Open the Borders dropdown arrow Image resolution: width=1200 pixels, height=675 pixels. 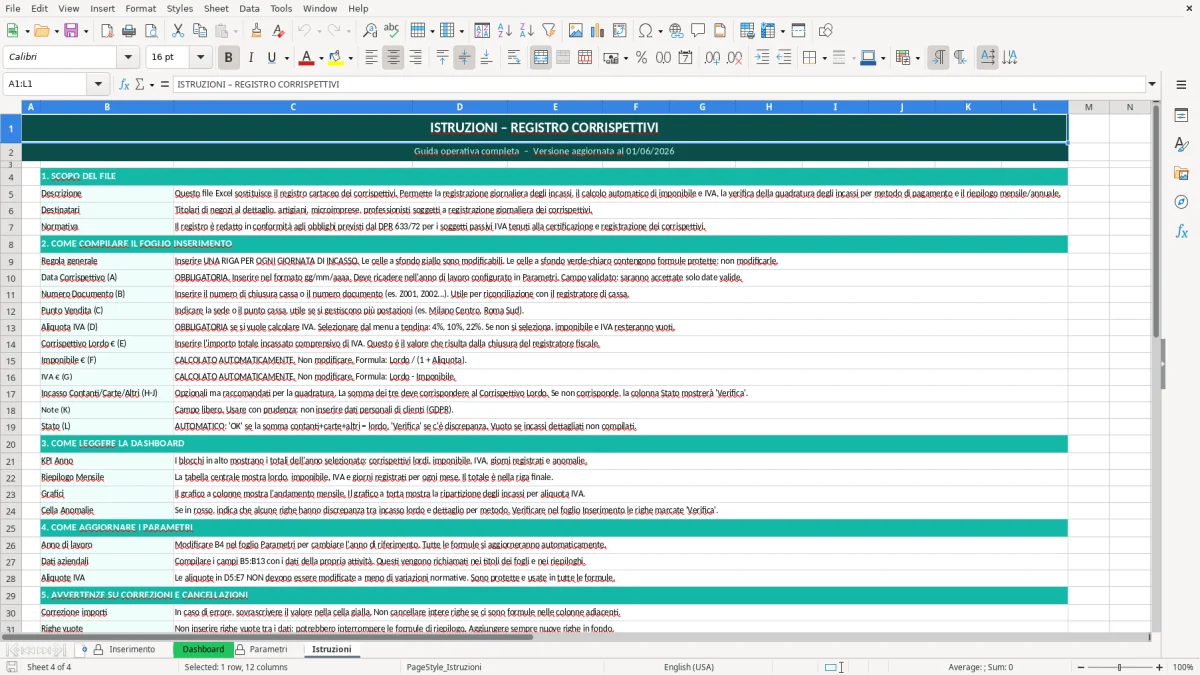[x=823, y=58]
